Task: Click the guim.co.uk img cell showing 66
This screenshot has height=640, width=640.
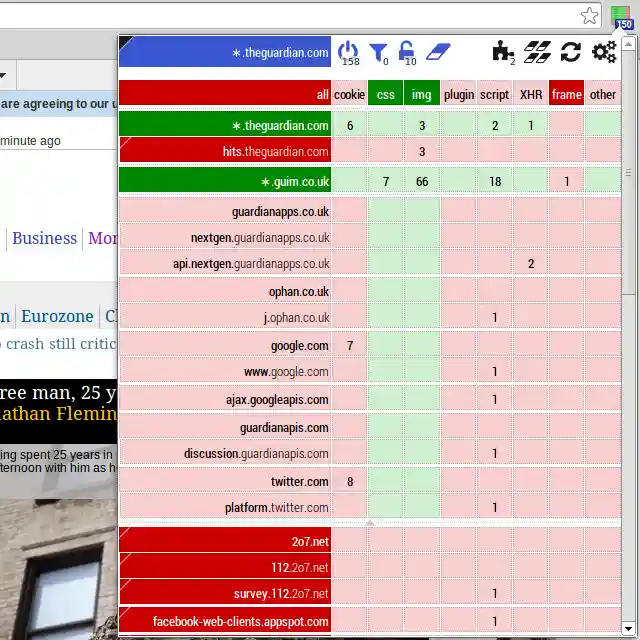Action: pos(422,180)
